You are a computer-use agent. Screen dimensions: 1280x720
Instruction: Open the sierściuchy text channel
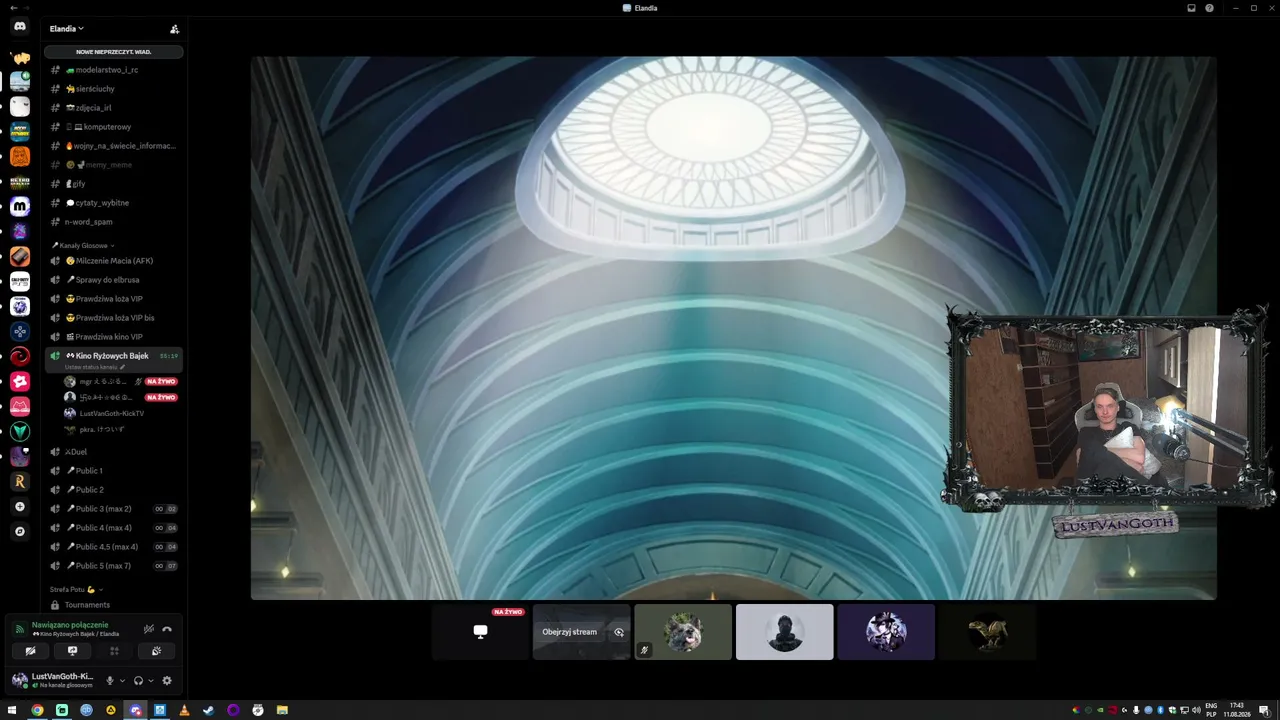[114, 89]
